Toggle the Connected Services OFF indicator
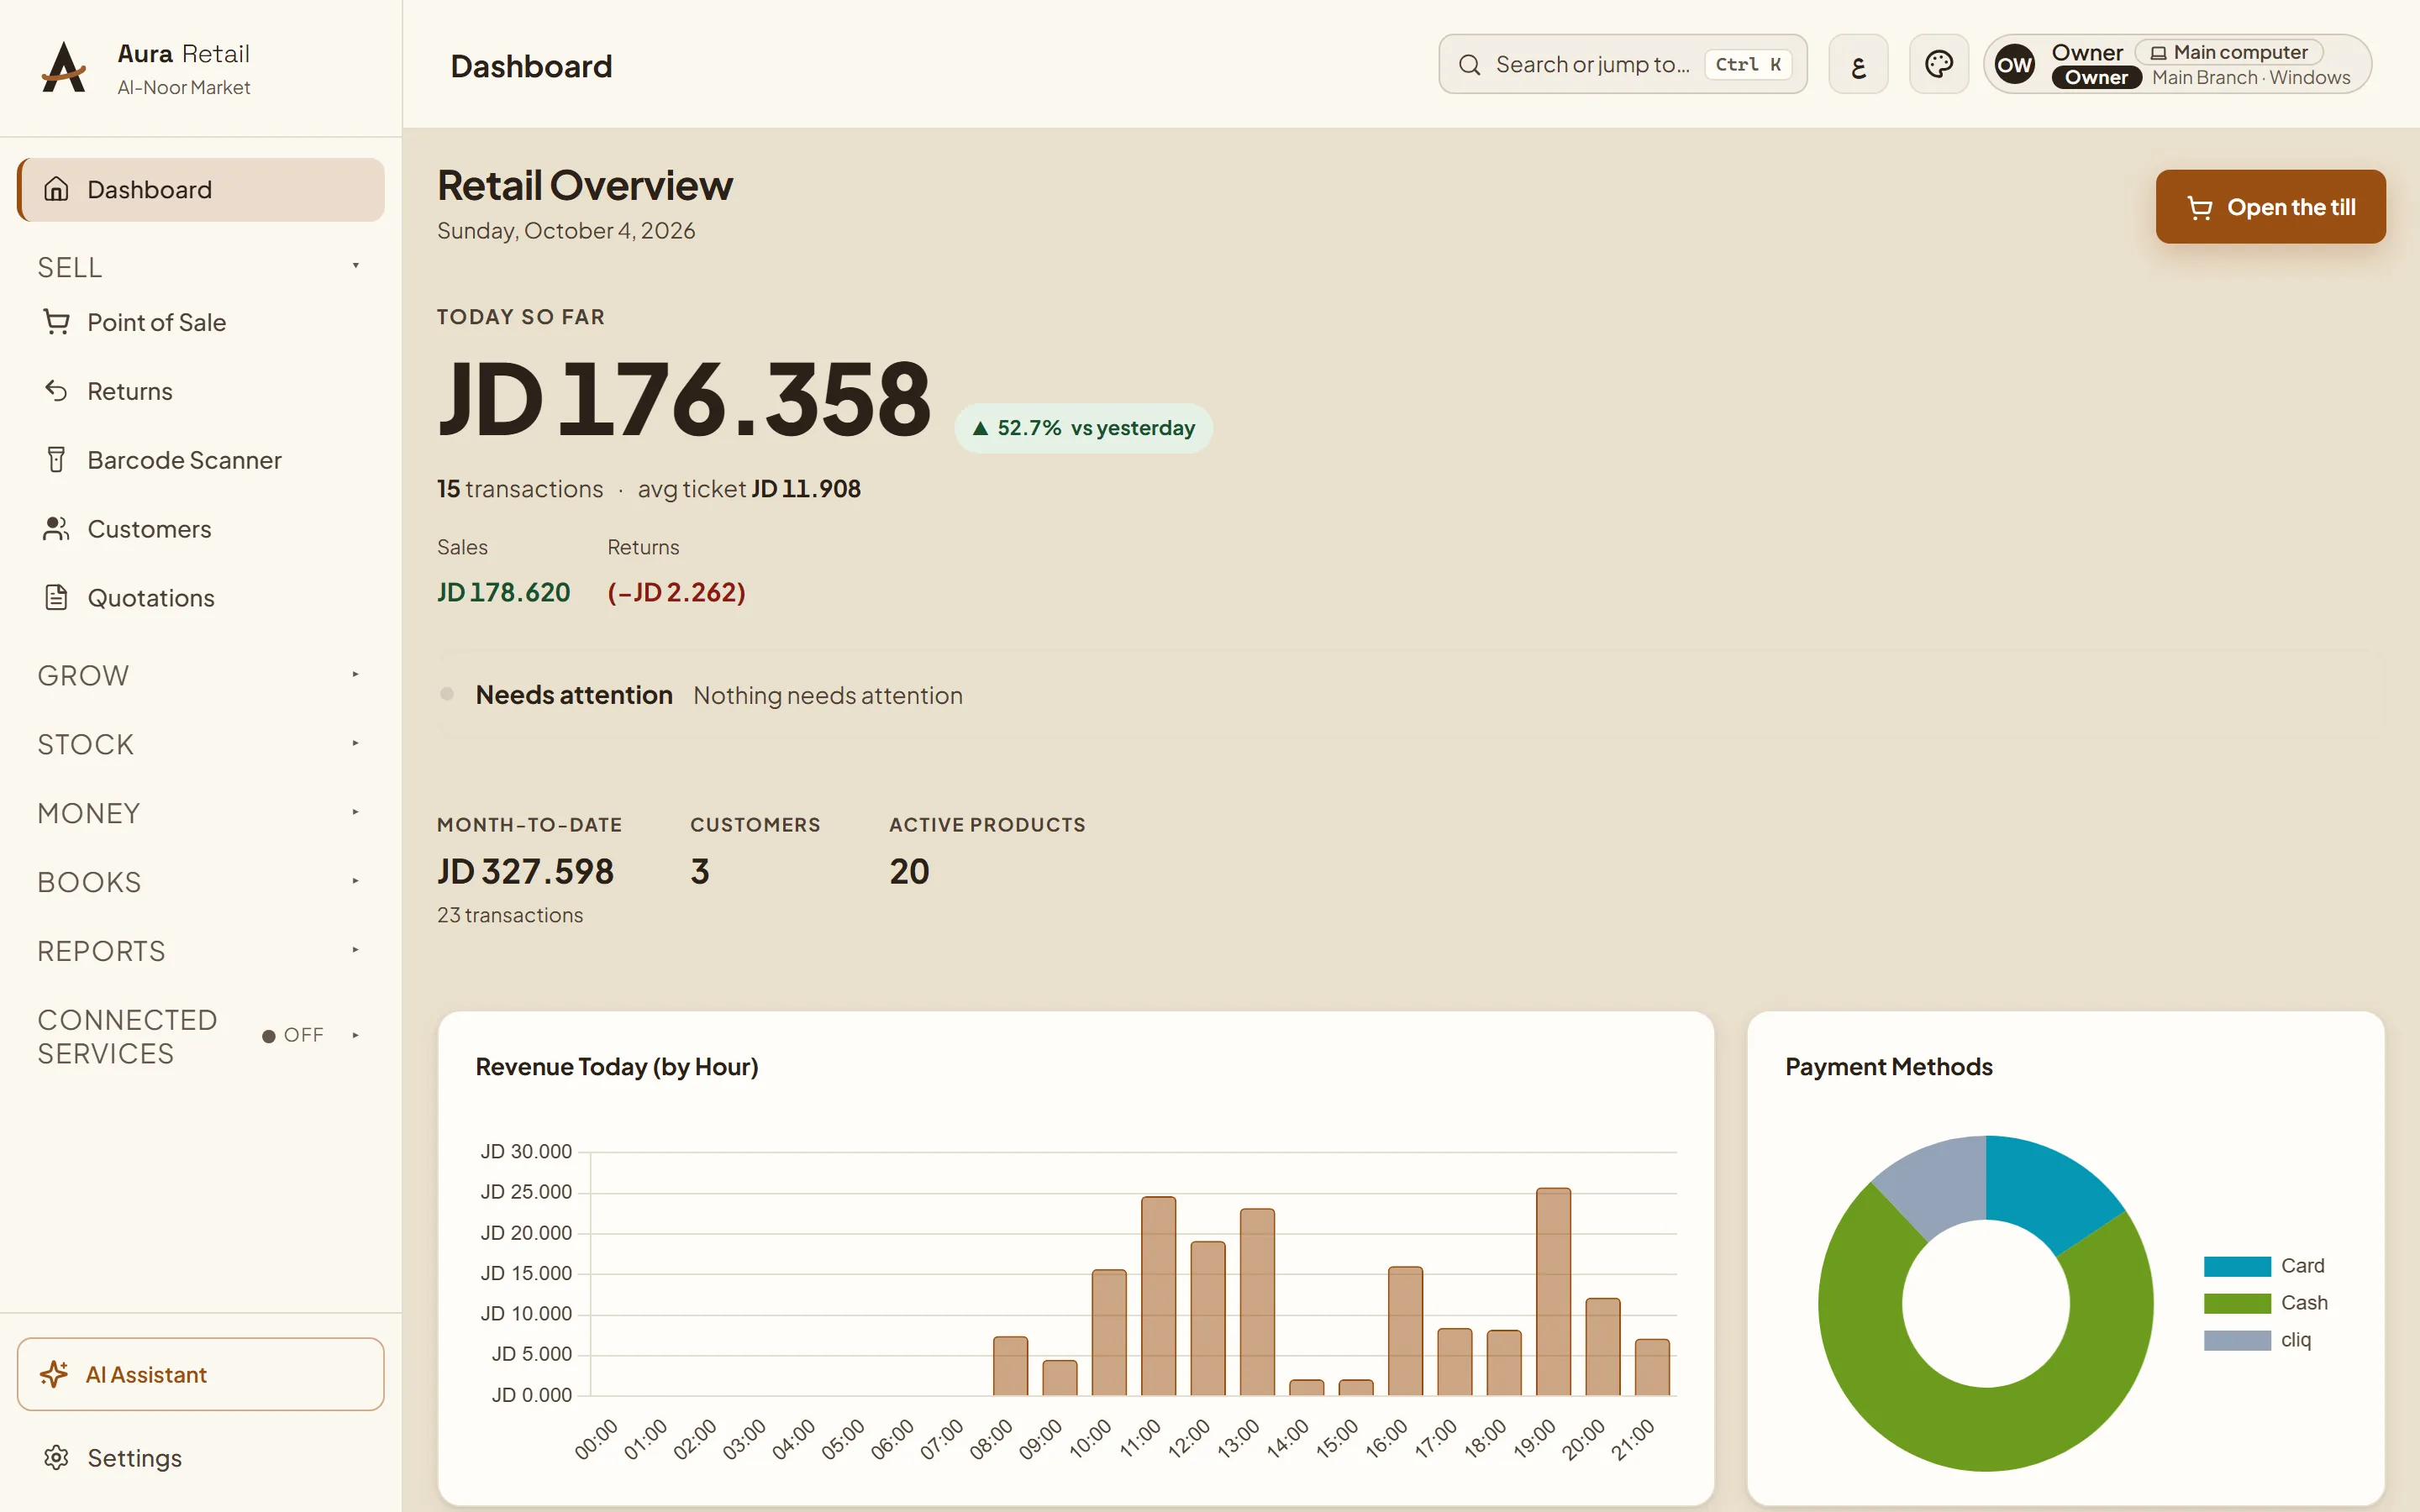This screenshot has height=1512, width=2420. 293,1035
